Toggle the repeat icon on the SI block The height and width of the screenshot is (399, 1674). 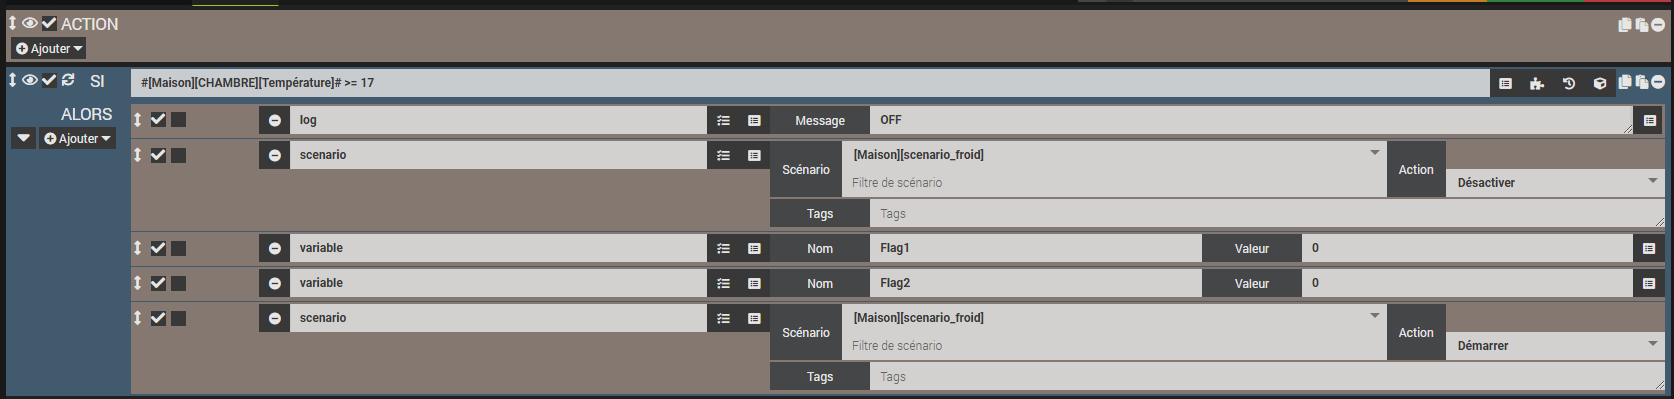click(x=68, y=80)
